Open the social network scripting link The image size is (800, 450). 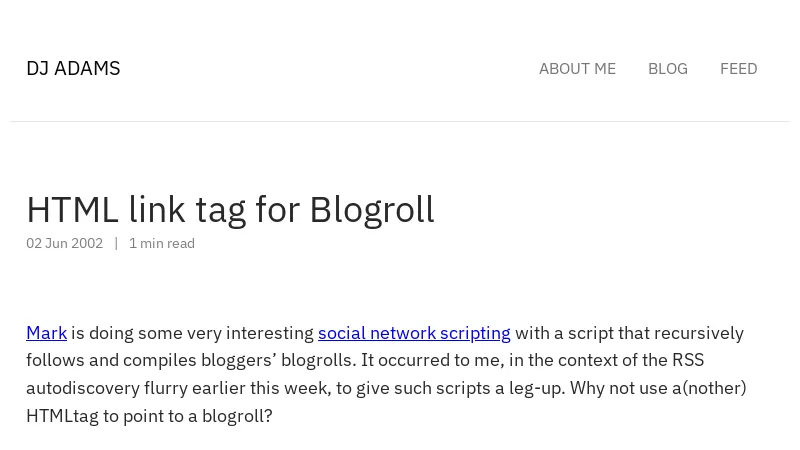[414, 333]
